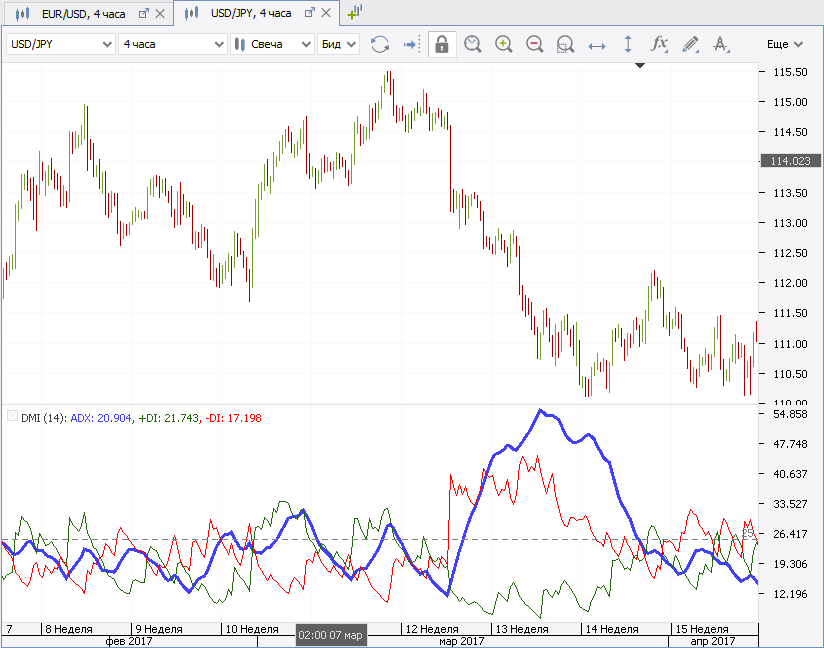Select the text annotation tool
This screenshot has width=824, height=648.
(x=721, y=44)
